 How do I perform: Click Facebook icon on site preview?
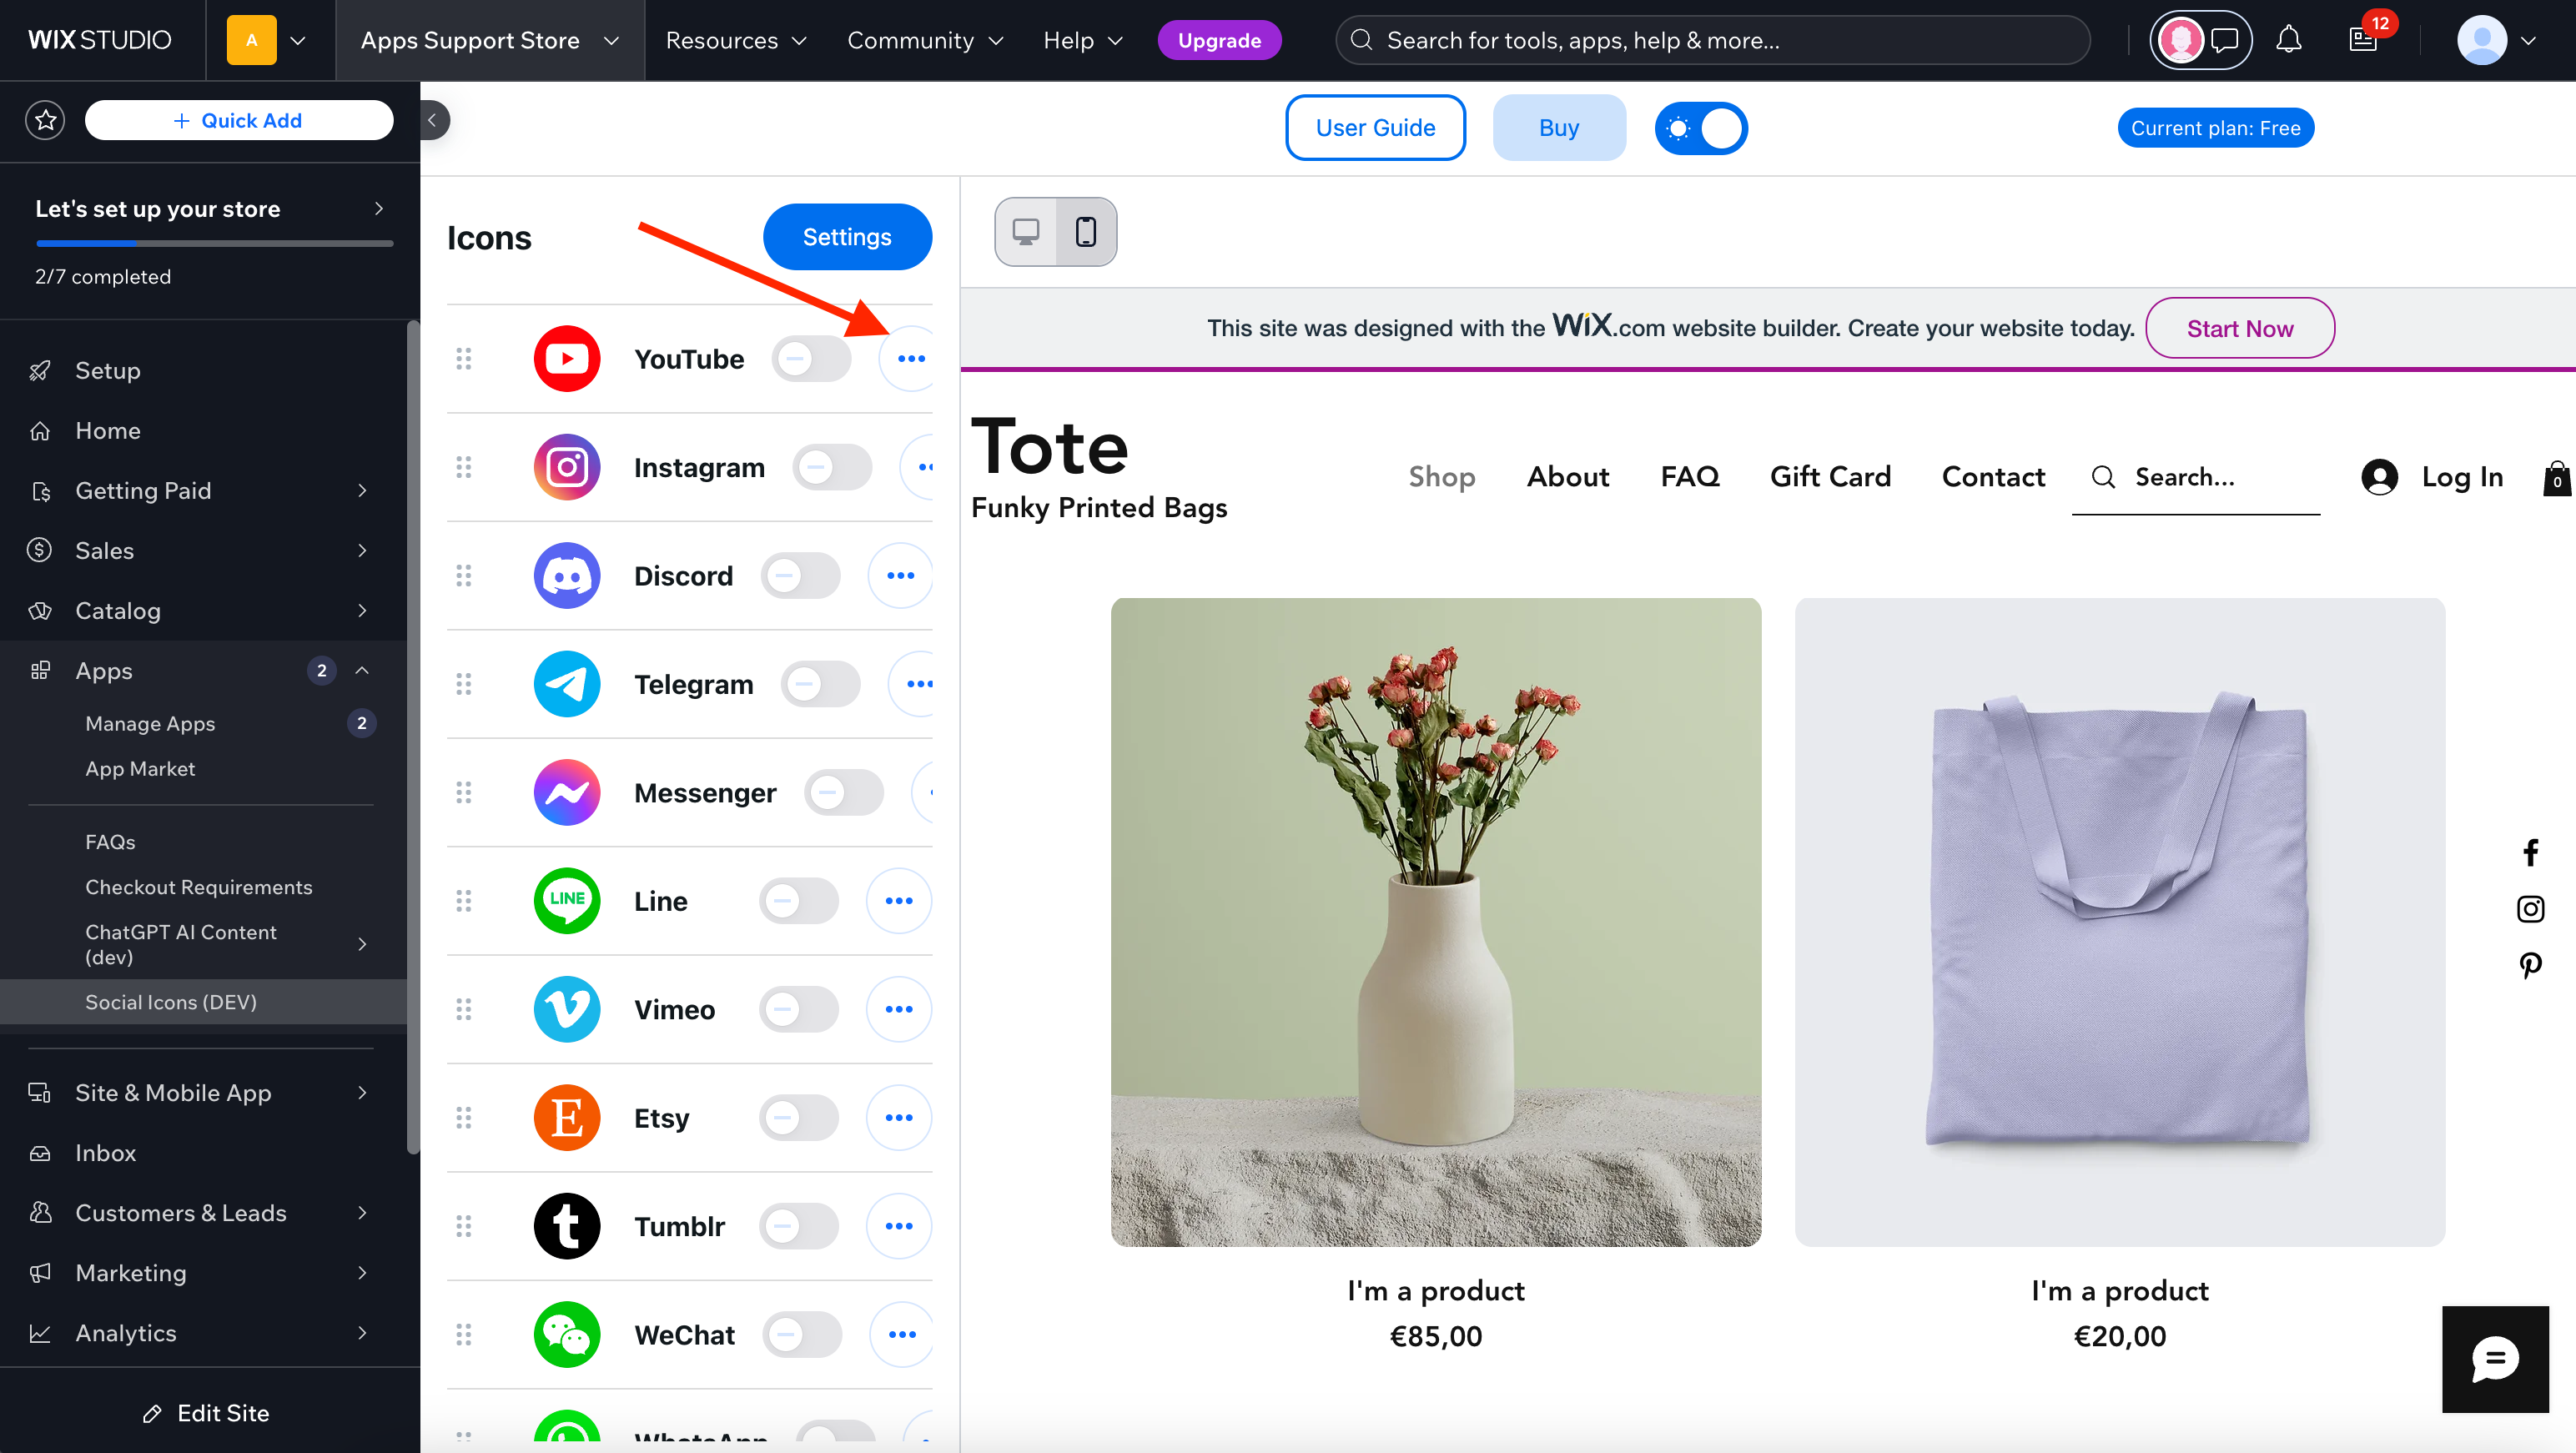pos(2530,853)
